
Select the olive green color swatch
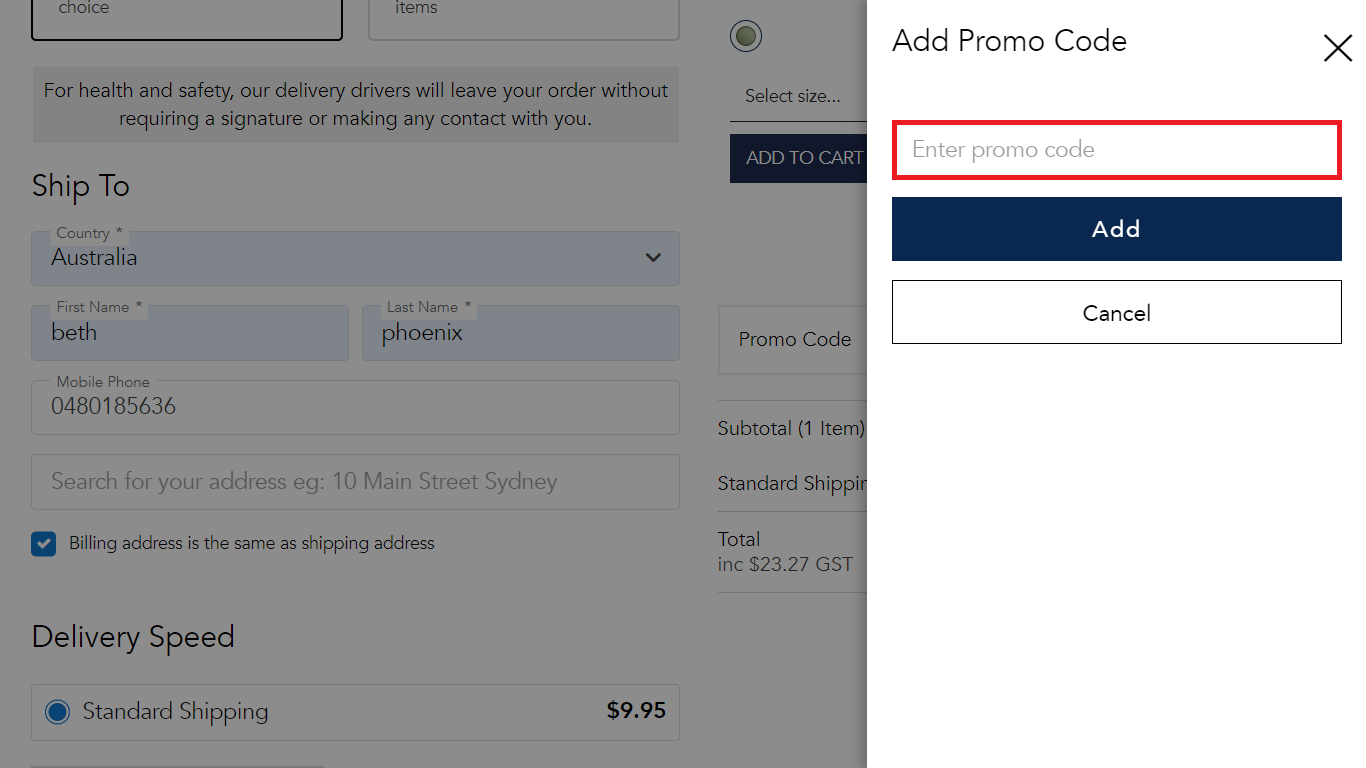[x=746, y=35]
